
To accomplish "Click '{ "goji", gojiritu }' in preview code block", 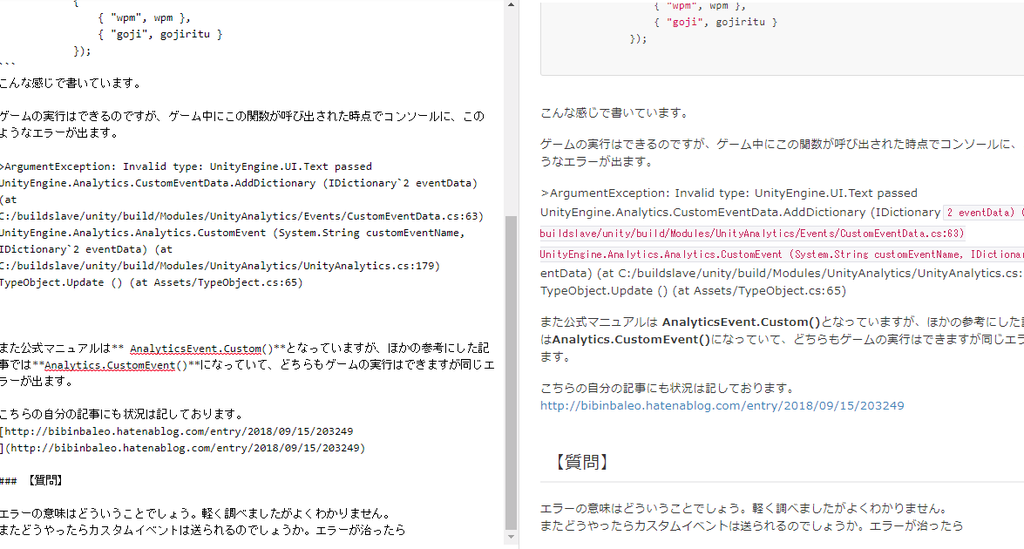I will click(x=715, y=22).
